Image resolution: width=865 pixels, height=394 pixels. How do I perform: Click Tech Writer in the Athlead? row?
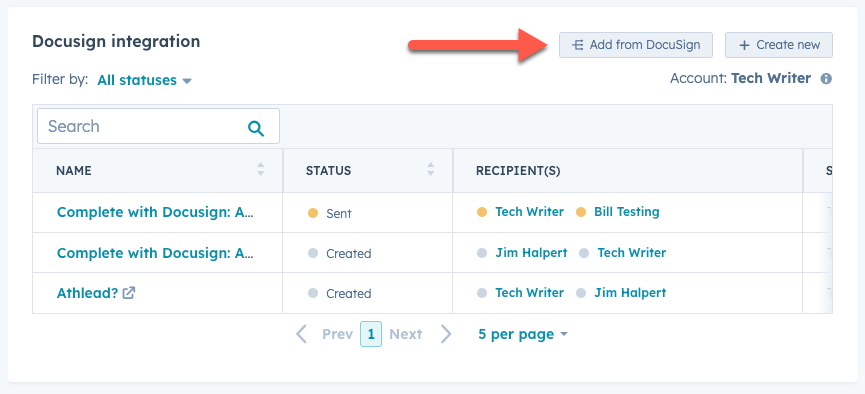pos(530,292)
